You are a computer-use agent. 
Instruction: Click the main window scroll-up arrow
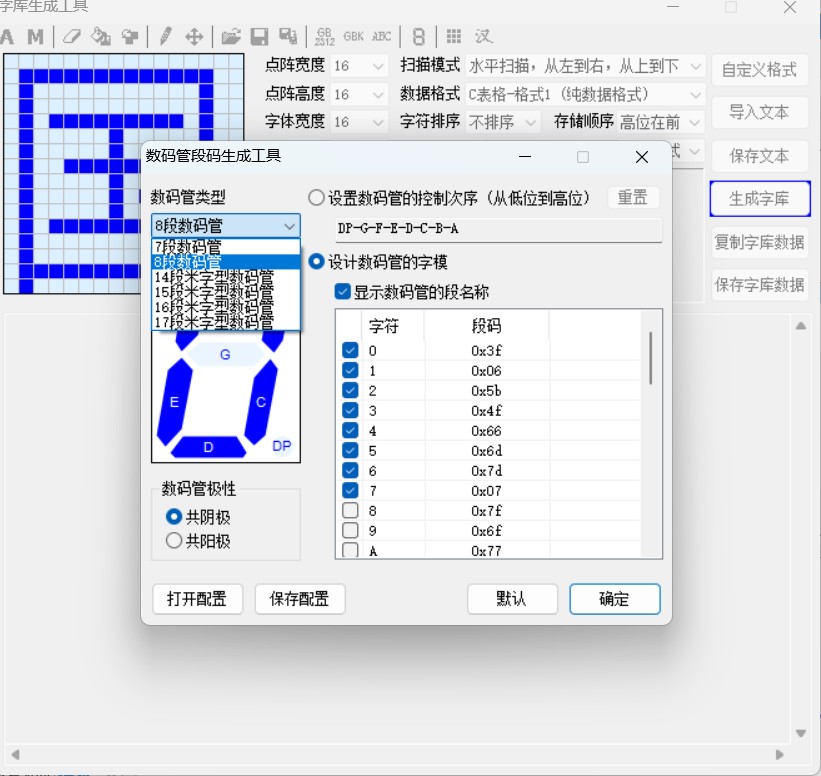[x=801, y=326]
